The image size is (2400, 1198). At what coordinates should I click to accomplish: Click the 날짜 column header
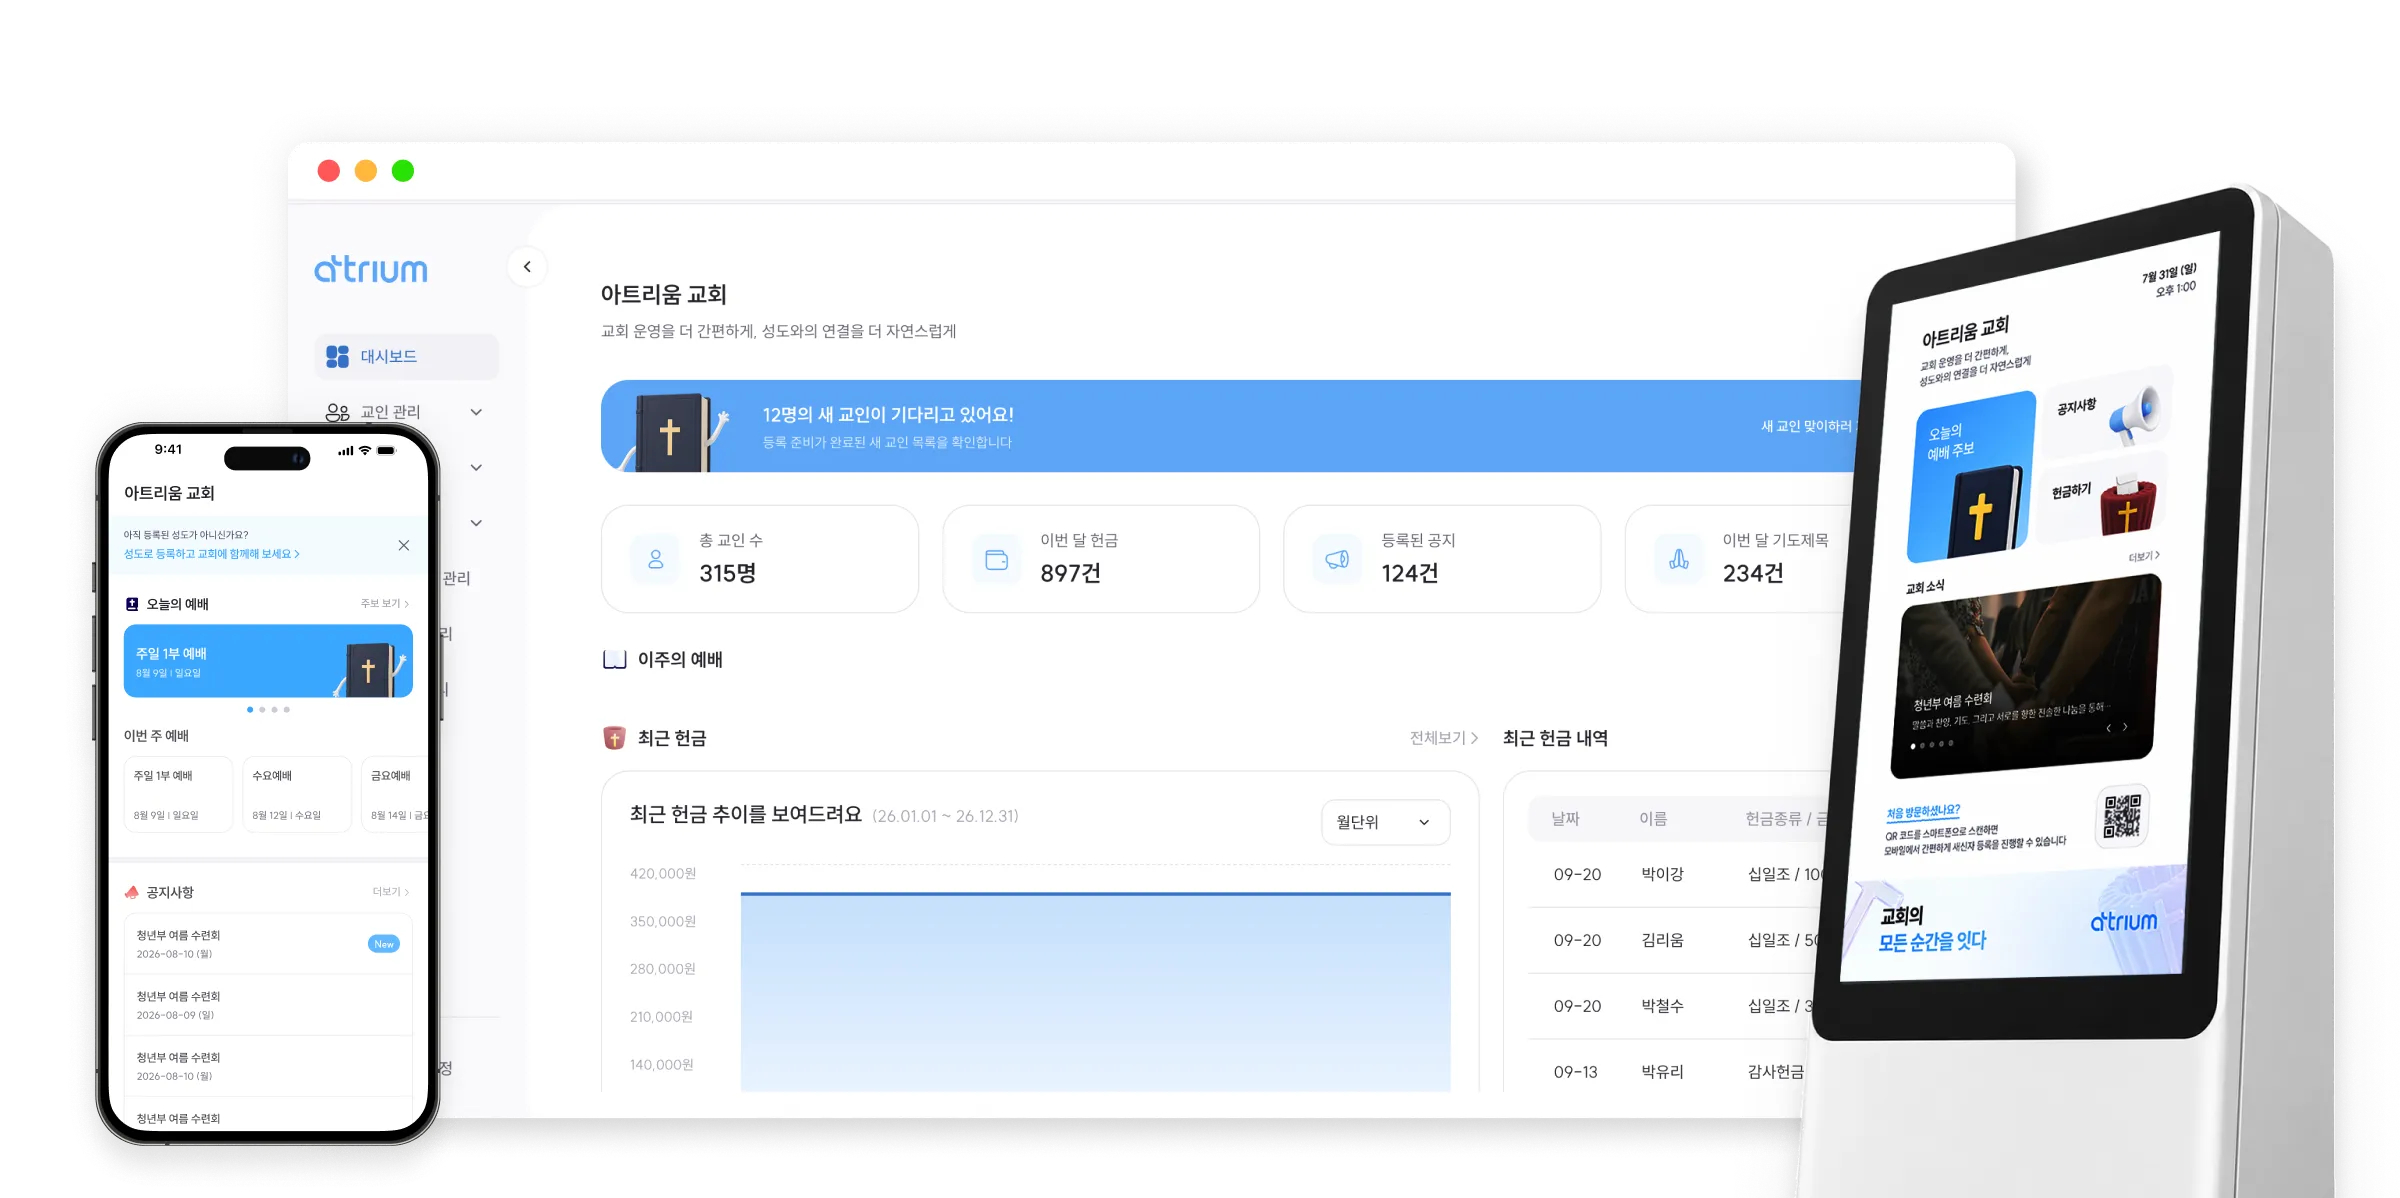tap(1565, 819)
